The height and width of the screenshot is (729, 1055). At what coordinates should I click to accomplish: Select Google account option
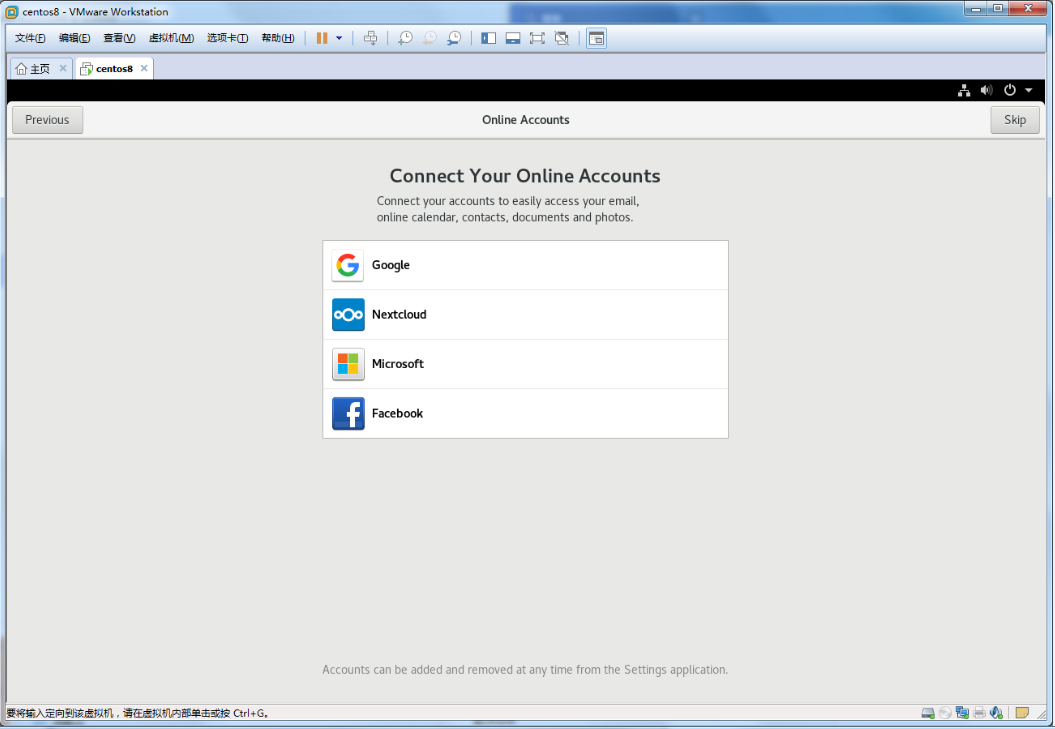click(x=525, y=265)
